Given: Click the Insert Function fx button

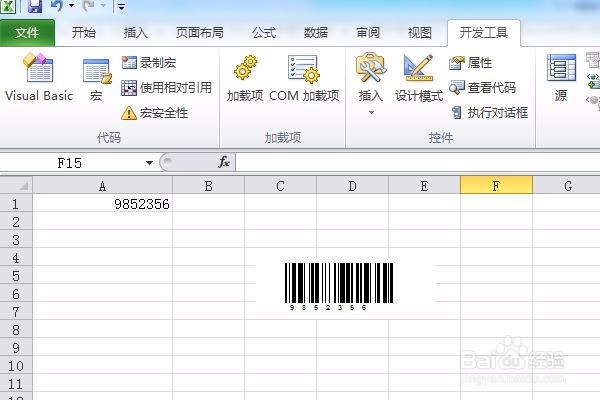Looking at the screenshot, I should click(224, 162).
